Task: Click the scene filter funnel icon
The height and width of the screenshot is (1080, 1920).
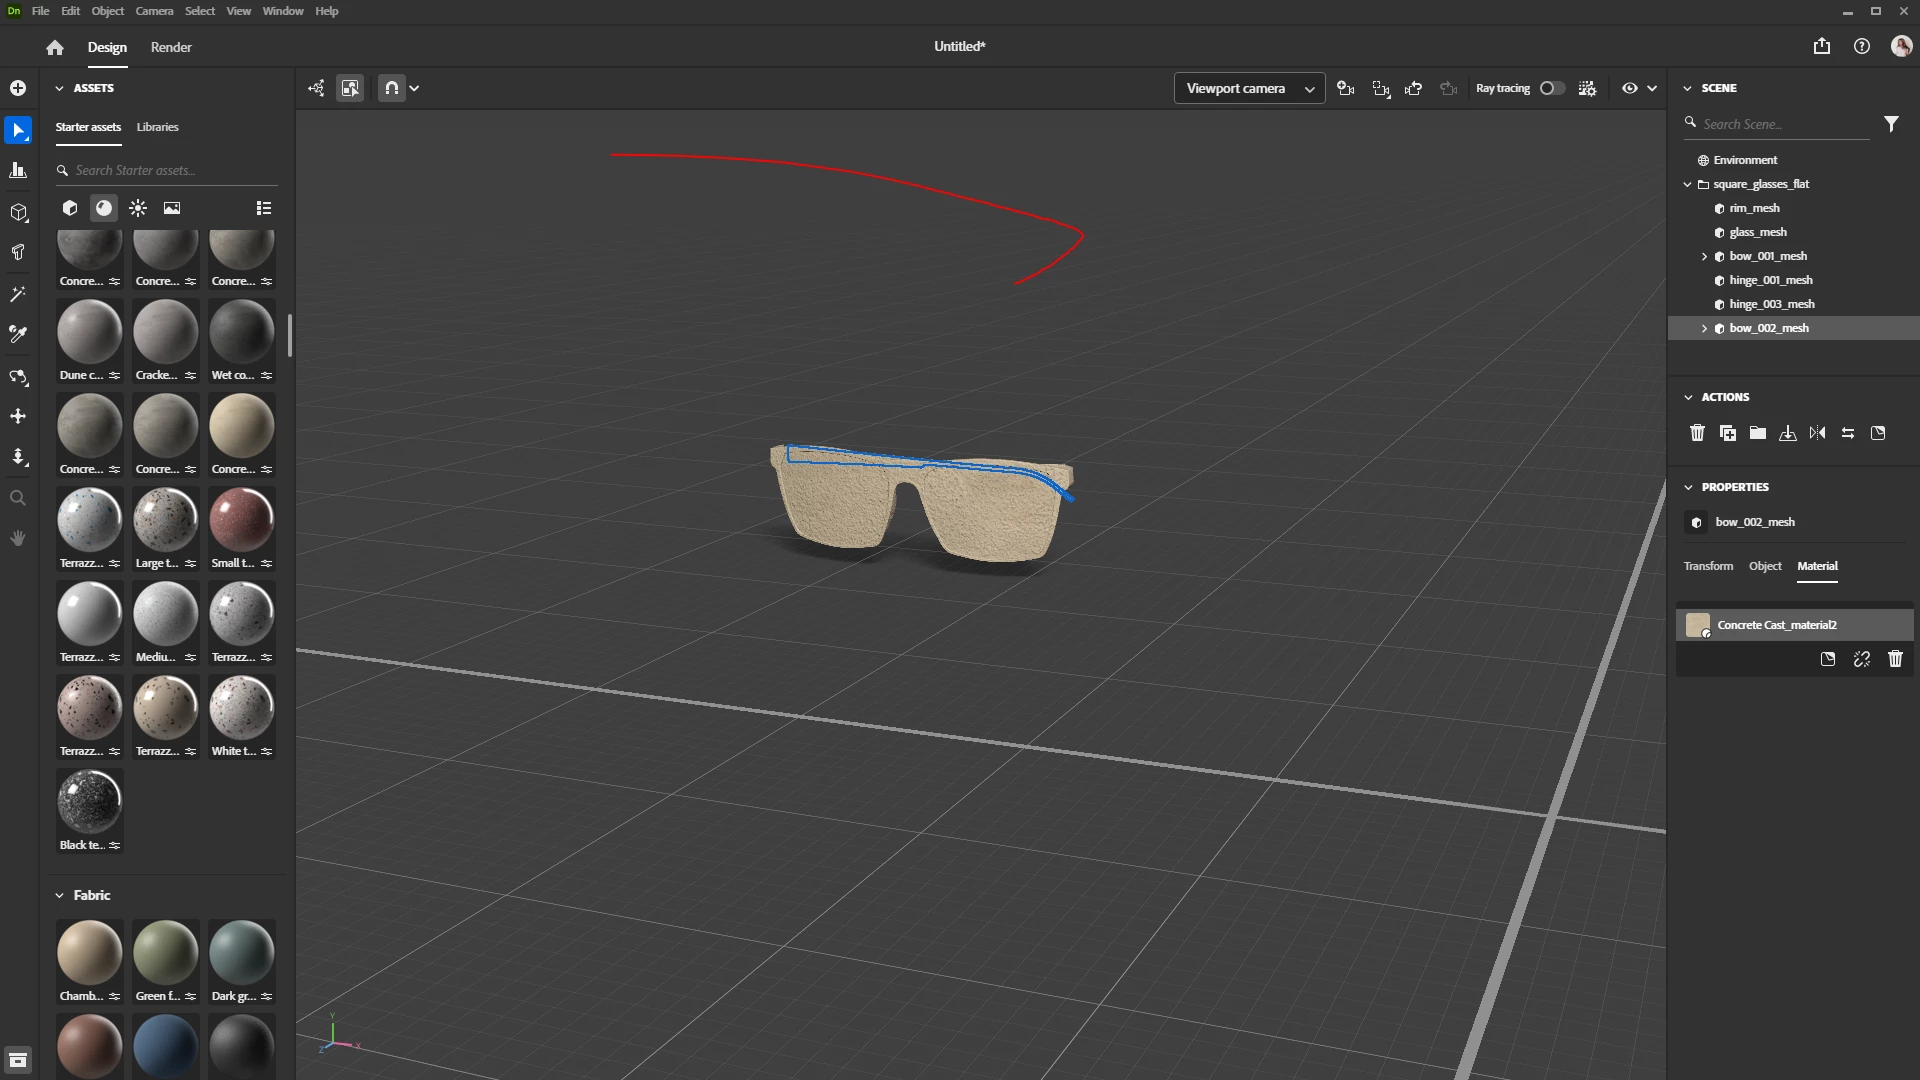Action: (1891, 124)
